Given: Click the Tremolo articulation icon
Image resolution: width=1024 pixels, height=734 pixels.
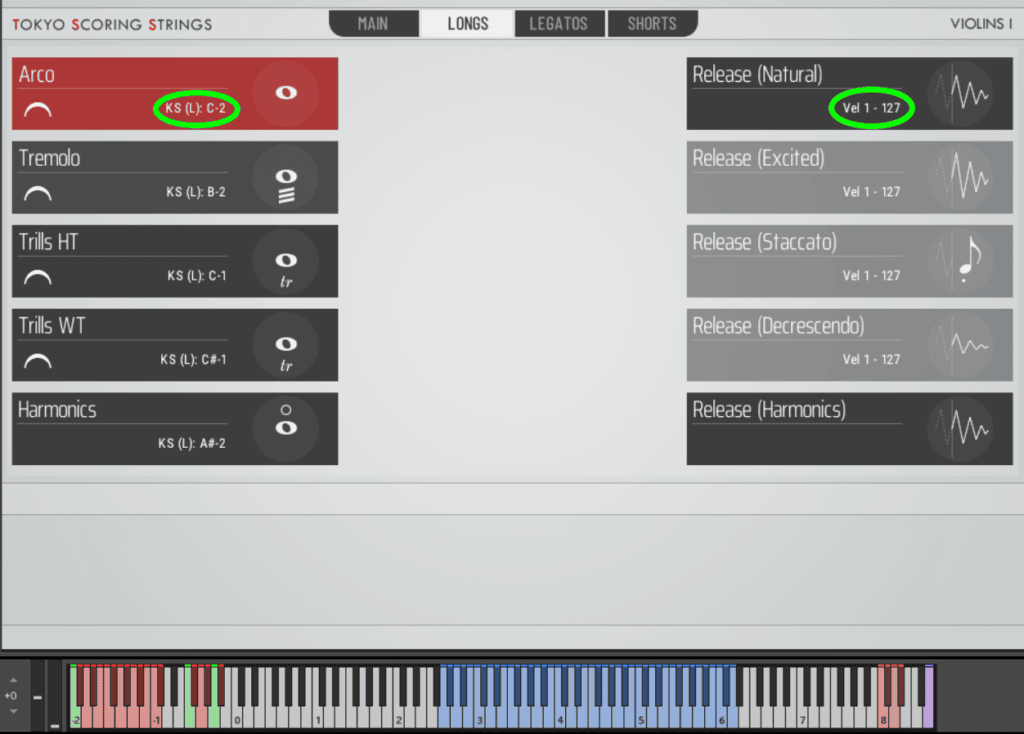Looking at the screenshot, I should [x=286, y=178].
